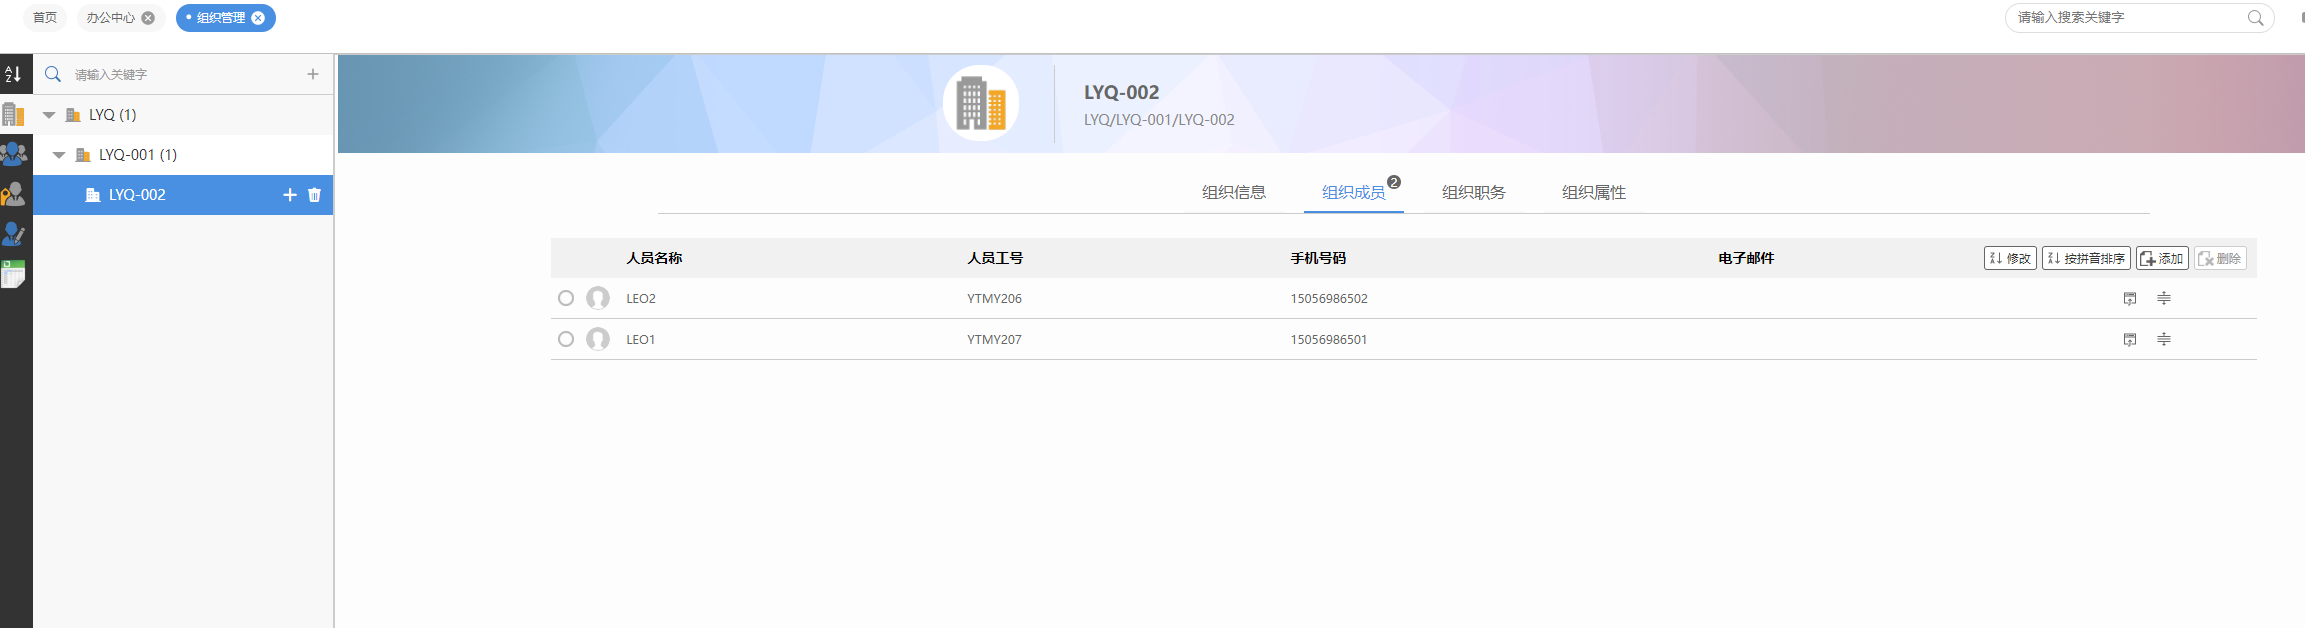2305x628 pixels.
Task: Collapse the LYQ root tree node
Action: 49,115
